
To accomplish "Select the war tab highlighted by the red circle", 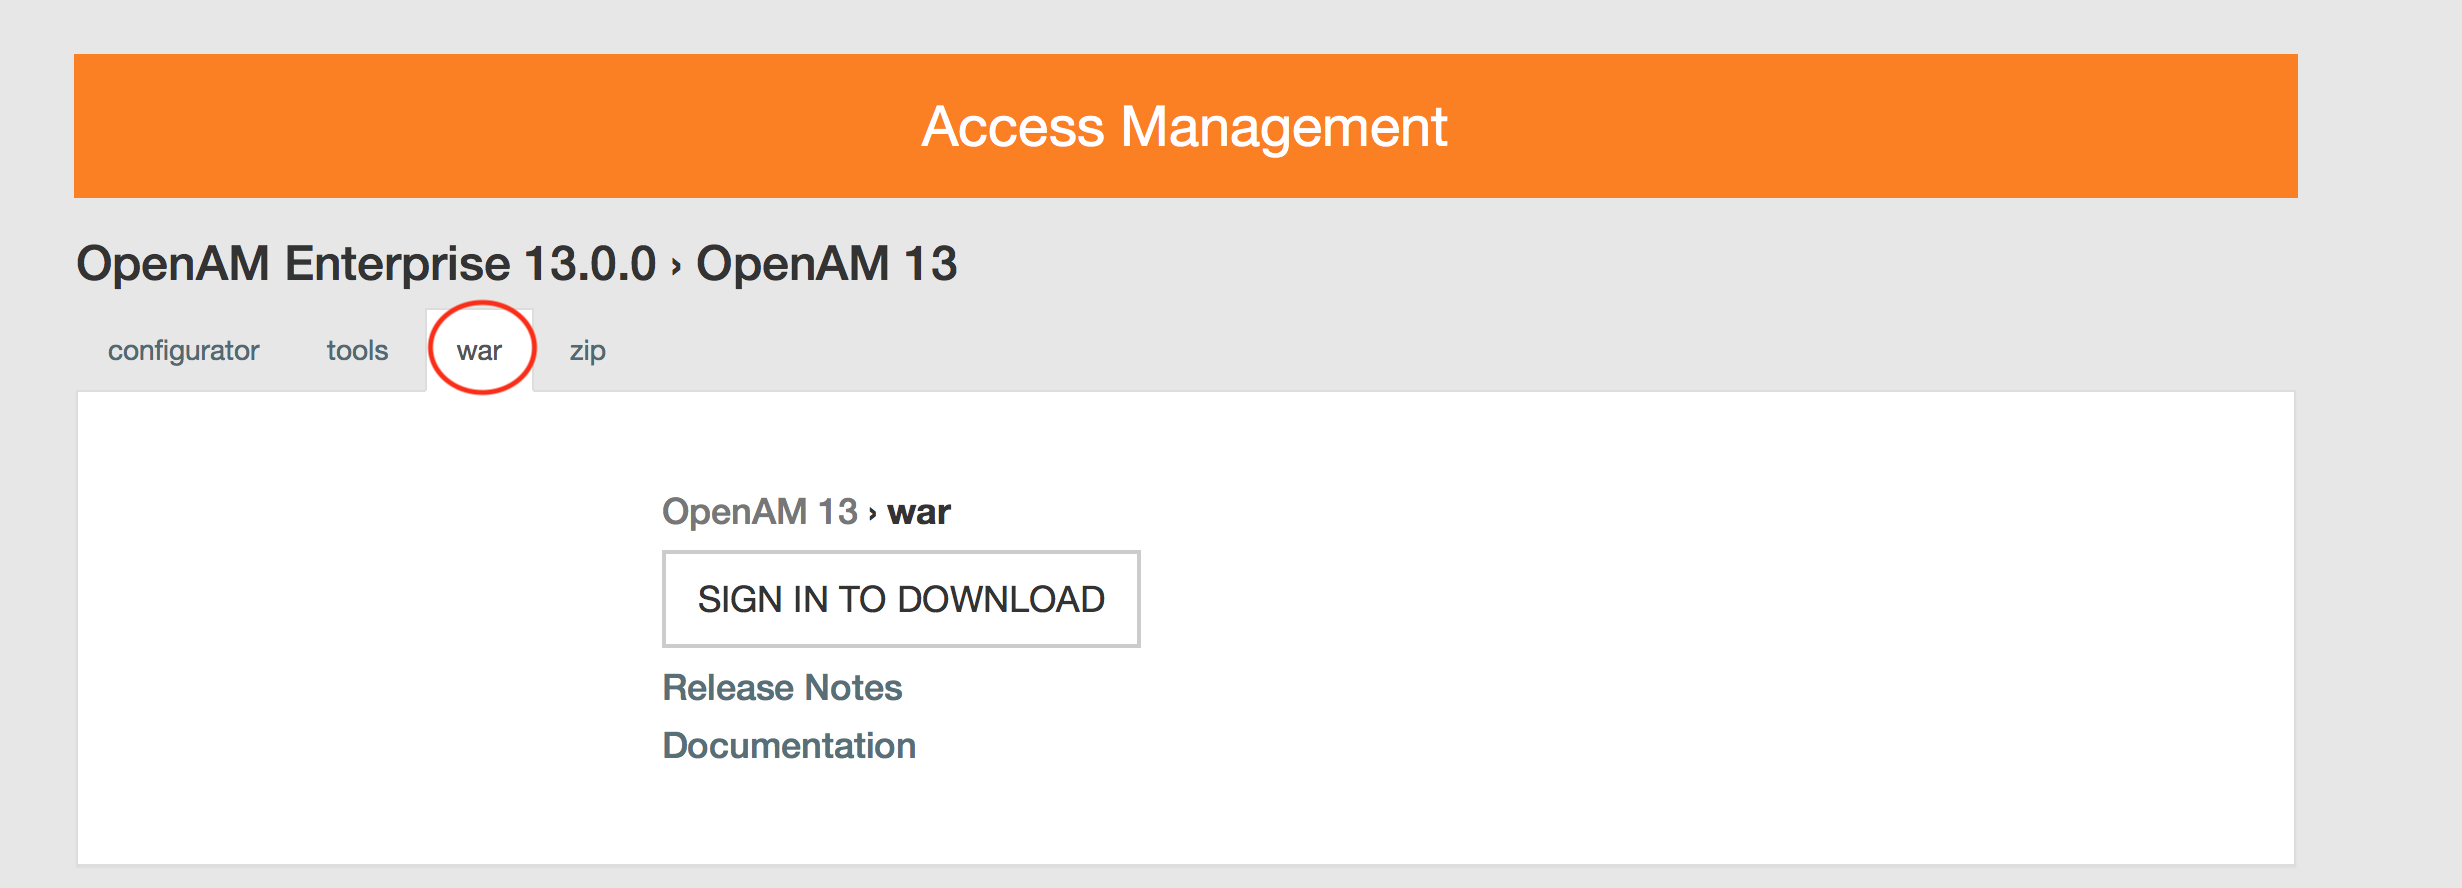I will pyautogui.click(x=481, y=350).
